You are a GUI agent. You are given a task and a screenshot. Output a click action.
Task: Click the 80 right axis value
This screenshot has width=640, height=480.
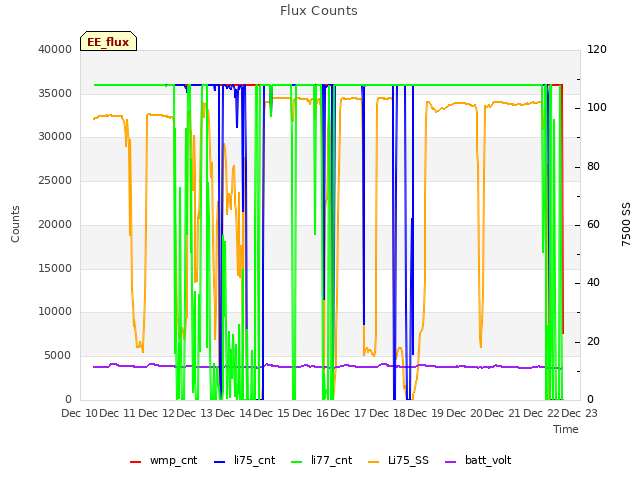point(593,167)
